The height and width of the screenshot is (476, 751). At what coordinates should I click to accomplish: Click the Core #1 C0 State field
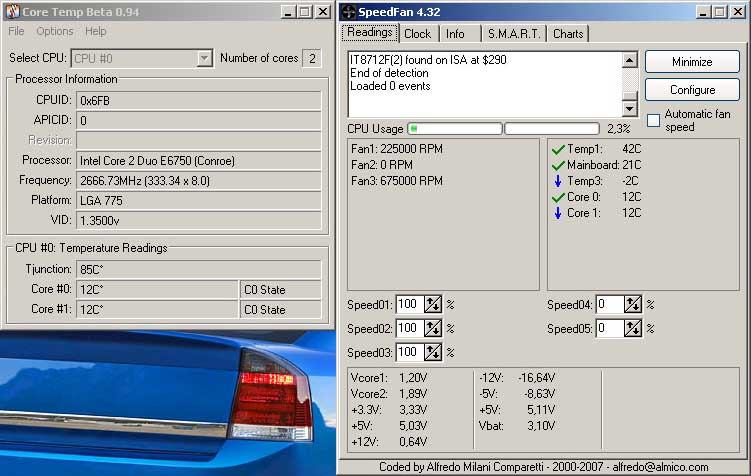[x=280, y=310]
